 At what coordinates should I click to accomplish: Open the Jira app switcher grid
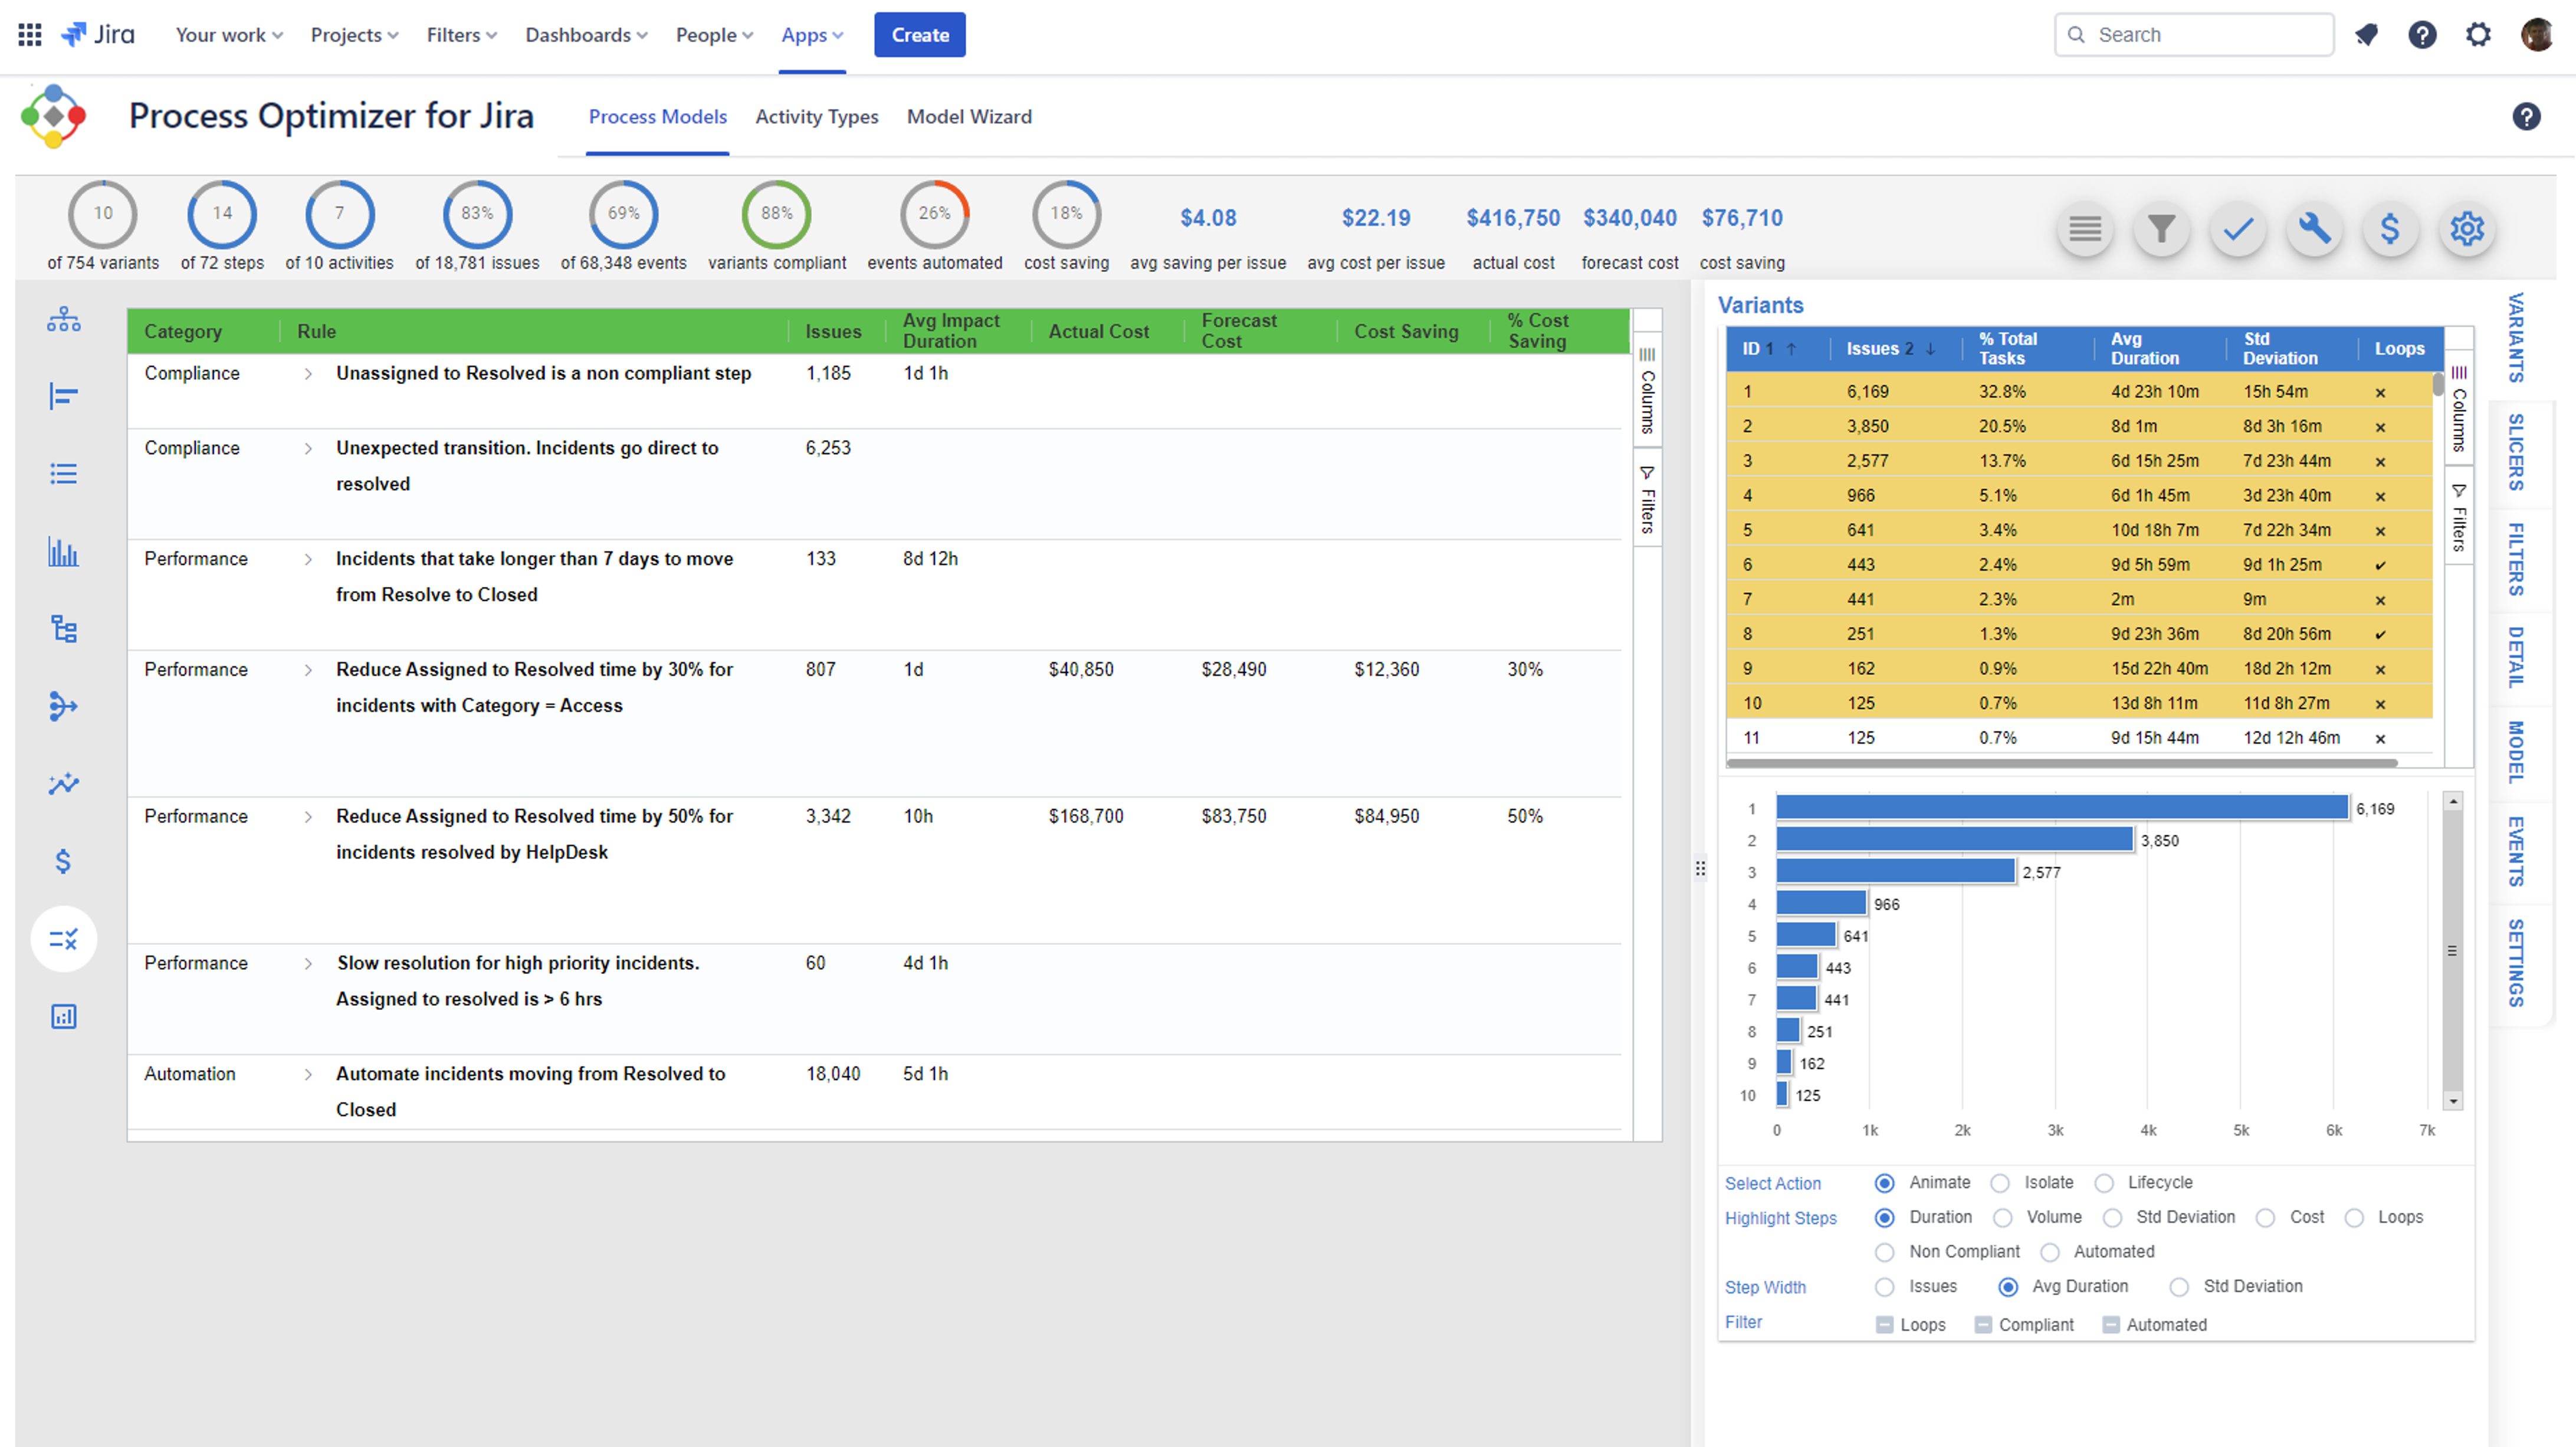(x=30, y=35)
